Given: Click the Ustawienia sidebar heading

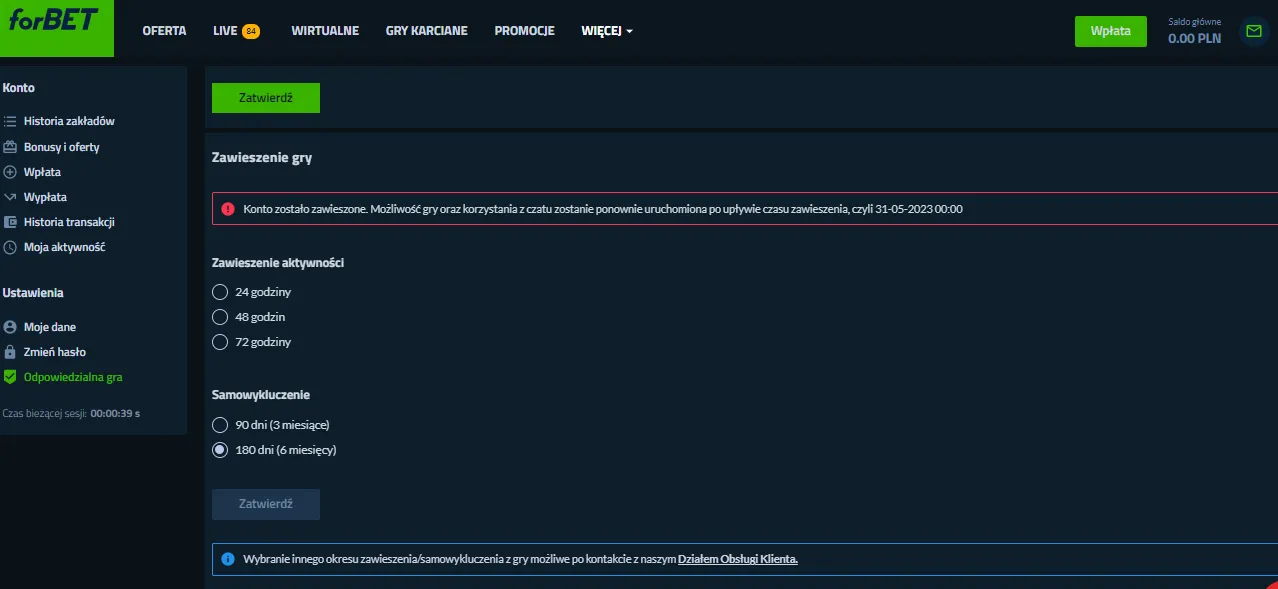Looking at the screenshot, I should 33,293.
